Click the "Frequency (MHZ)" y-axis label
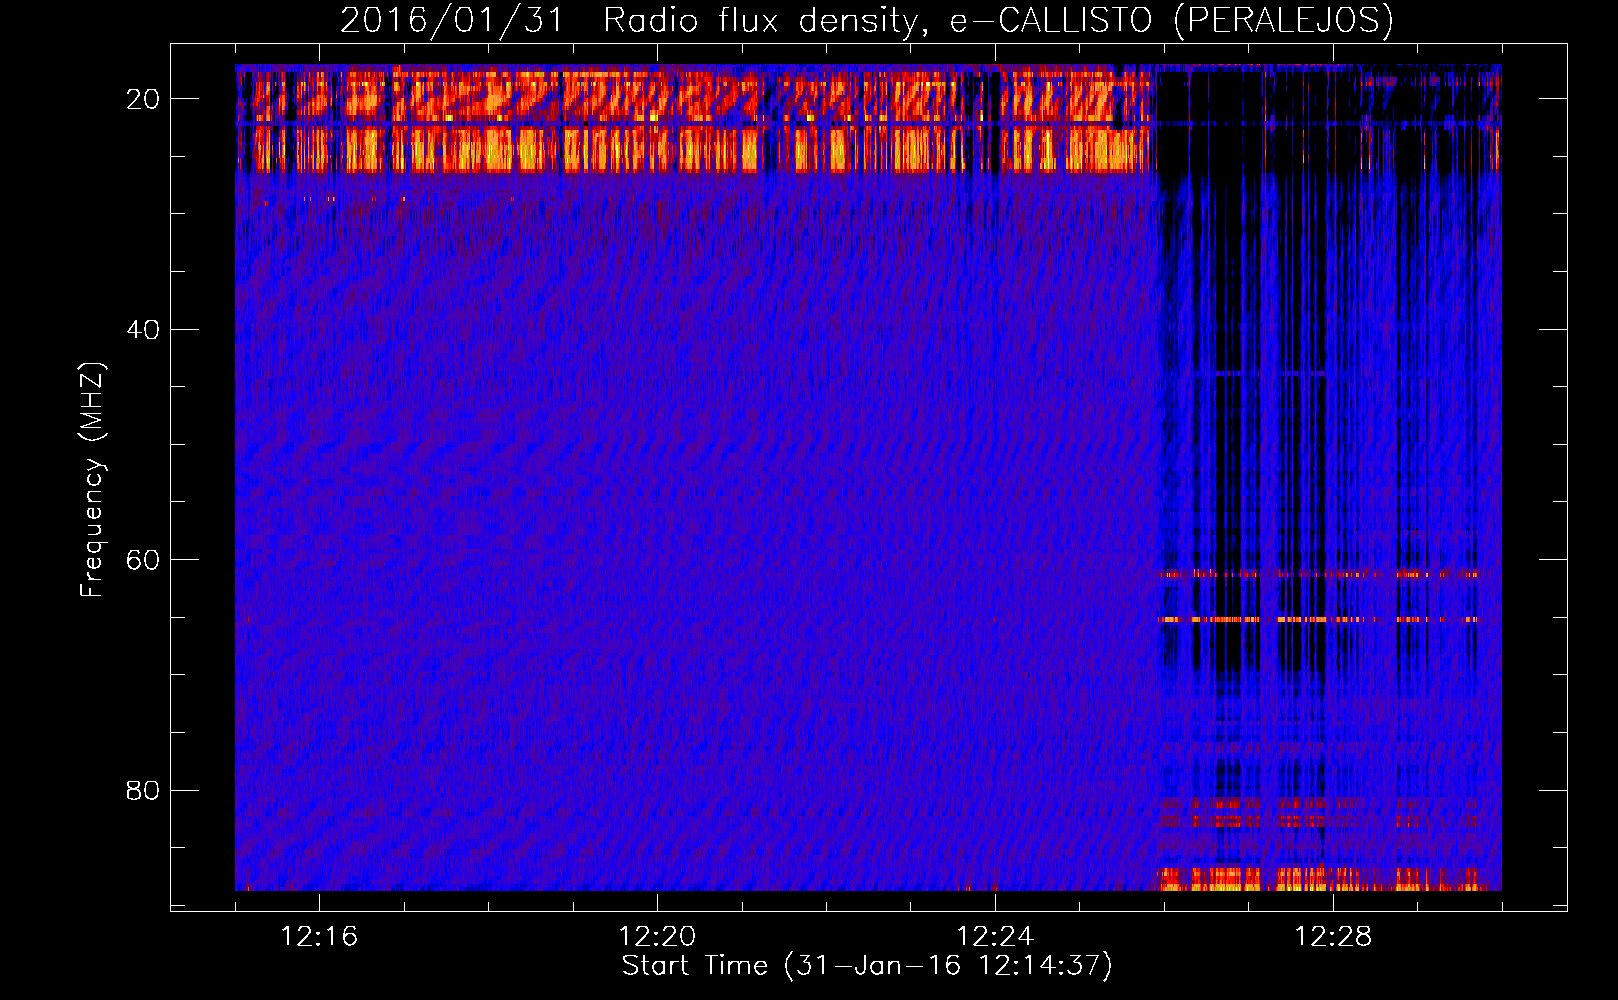 click(92, 480)
